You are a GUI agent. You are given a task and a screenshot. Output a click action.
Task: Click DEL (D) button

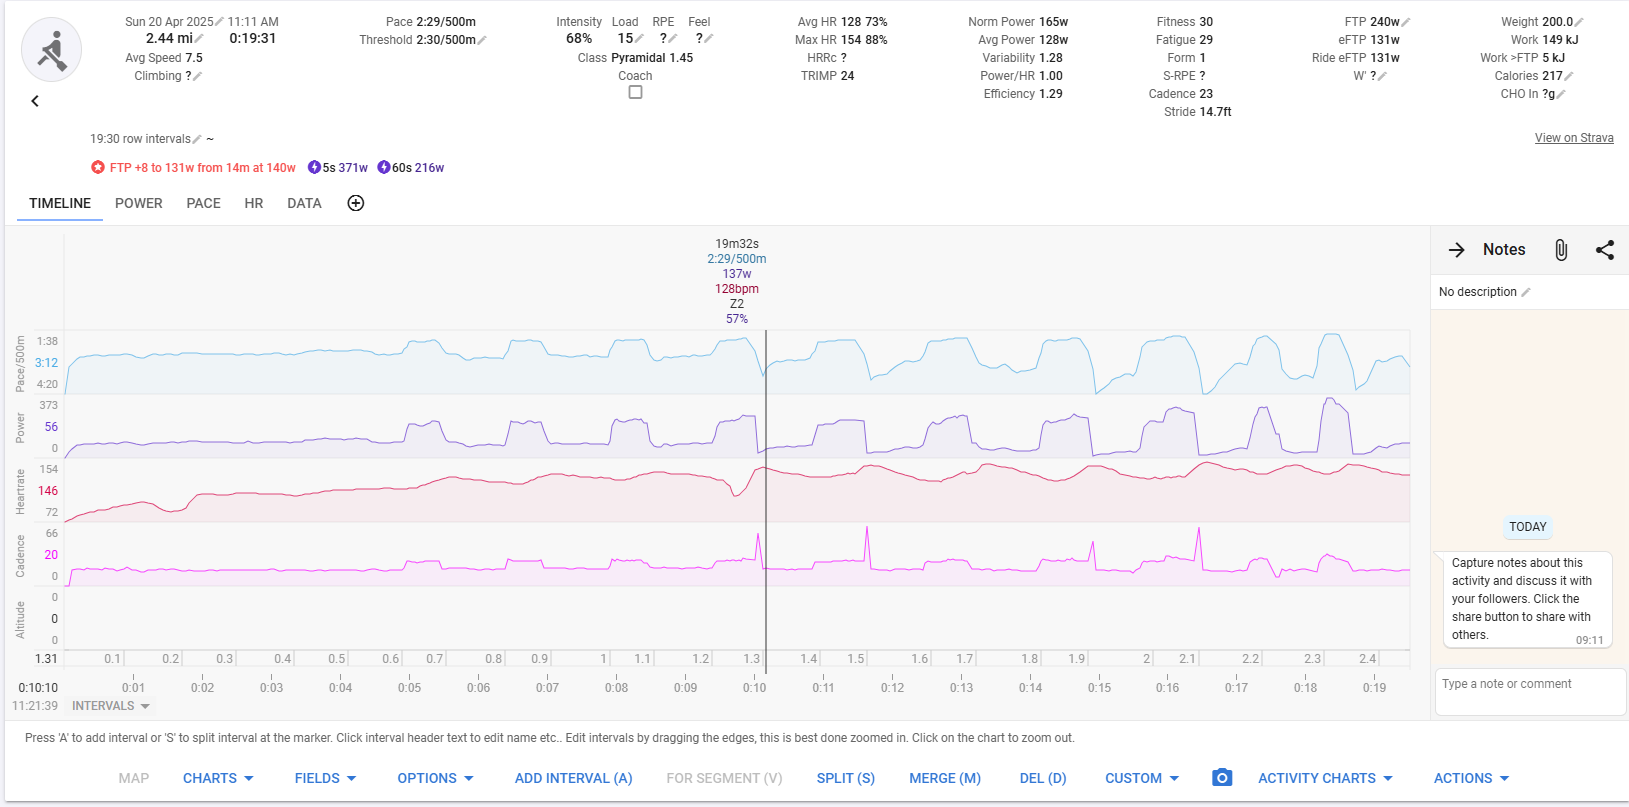(x=1043, y=778)
